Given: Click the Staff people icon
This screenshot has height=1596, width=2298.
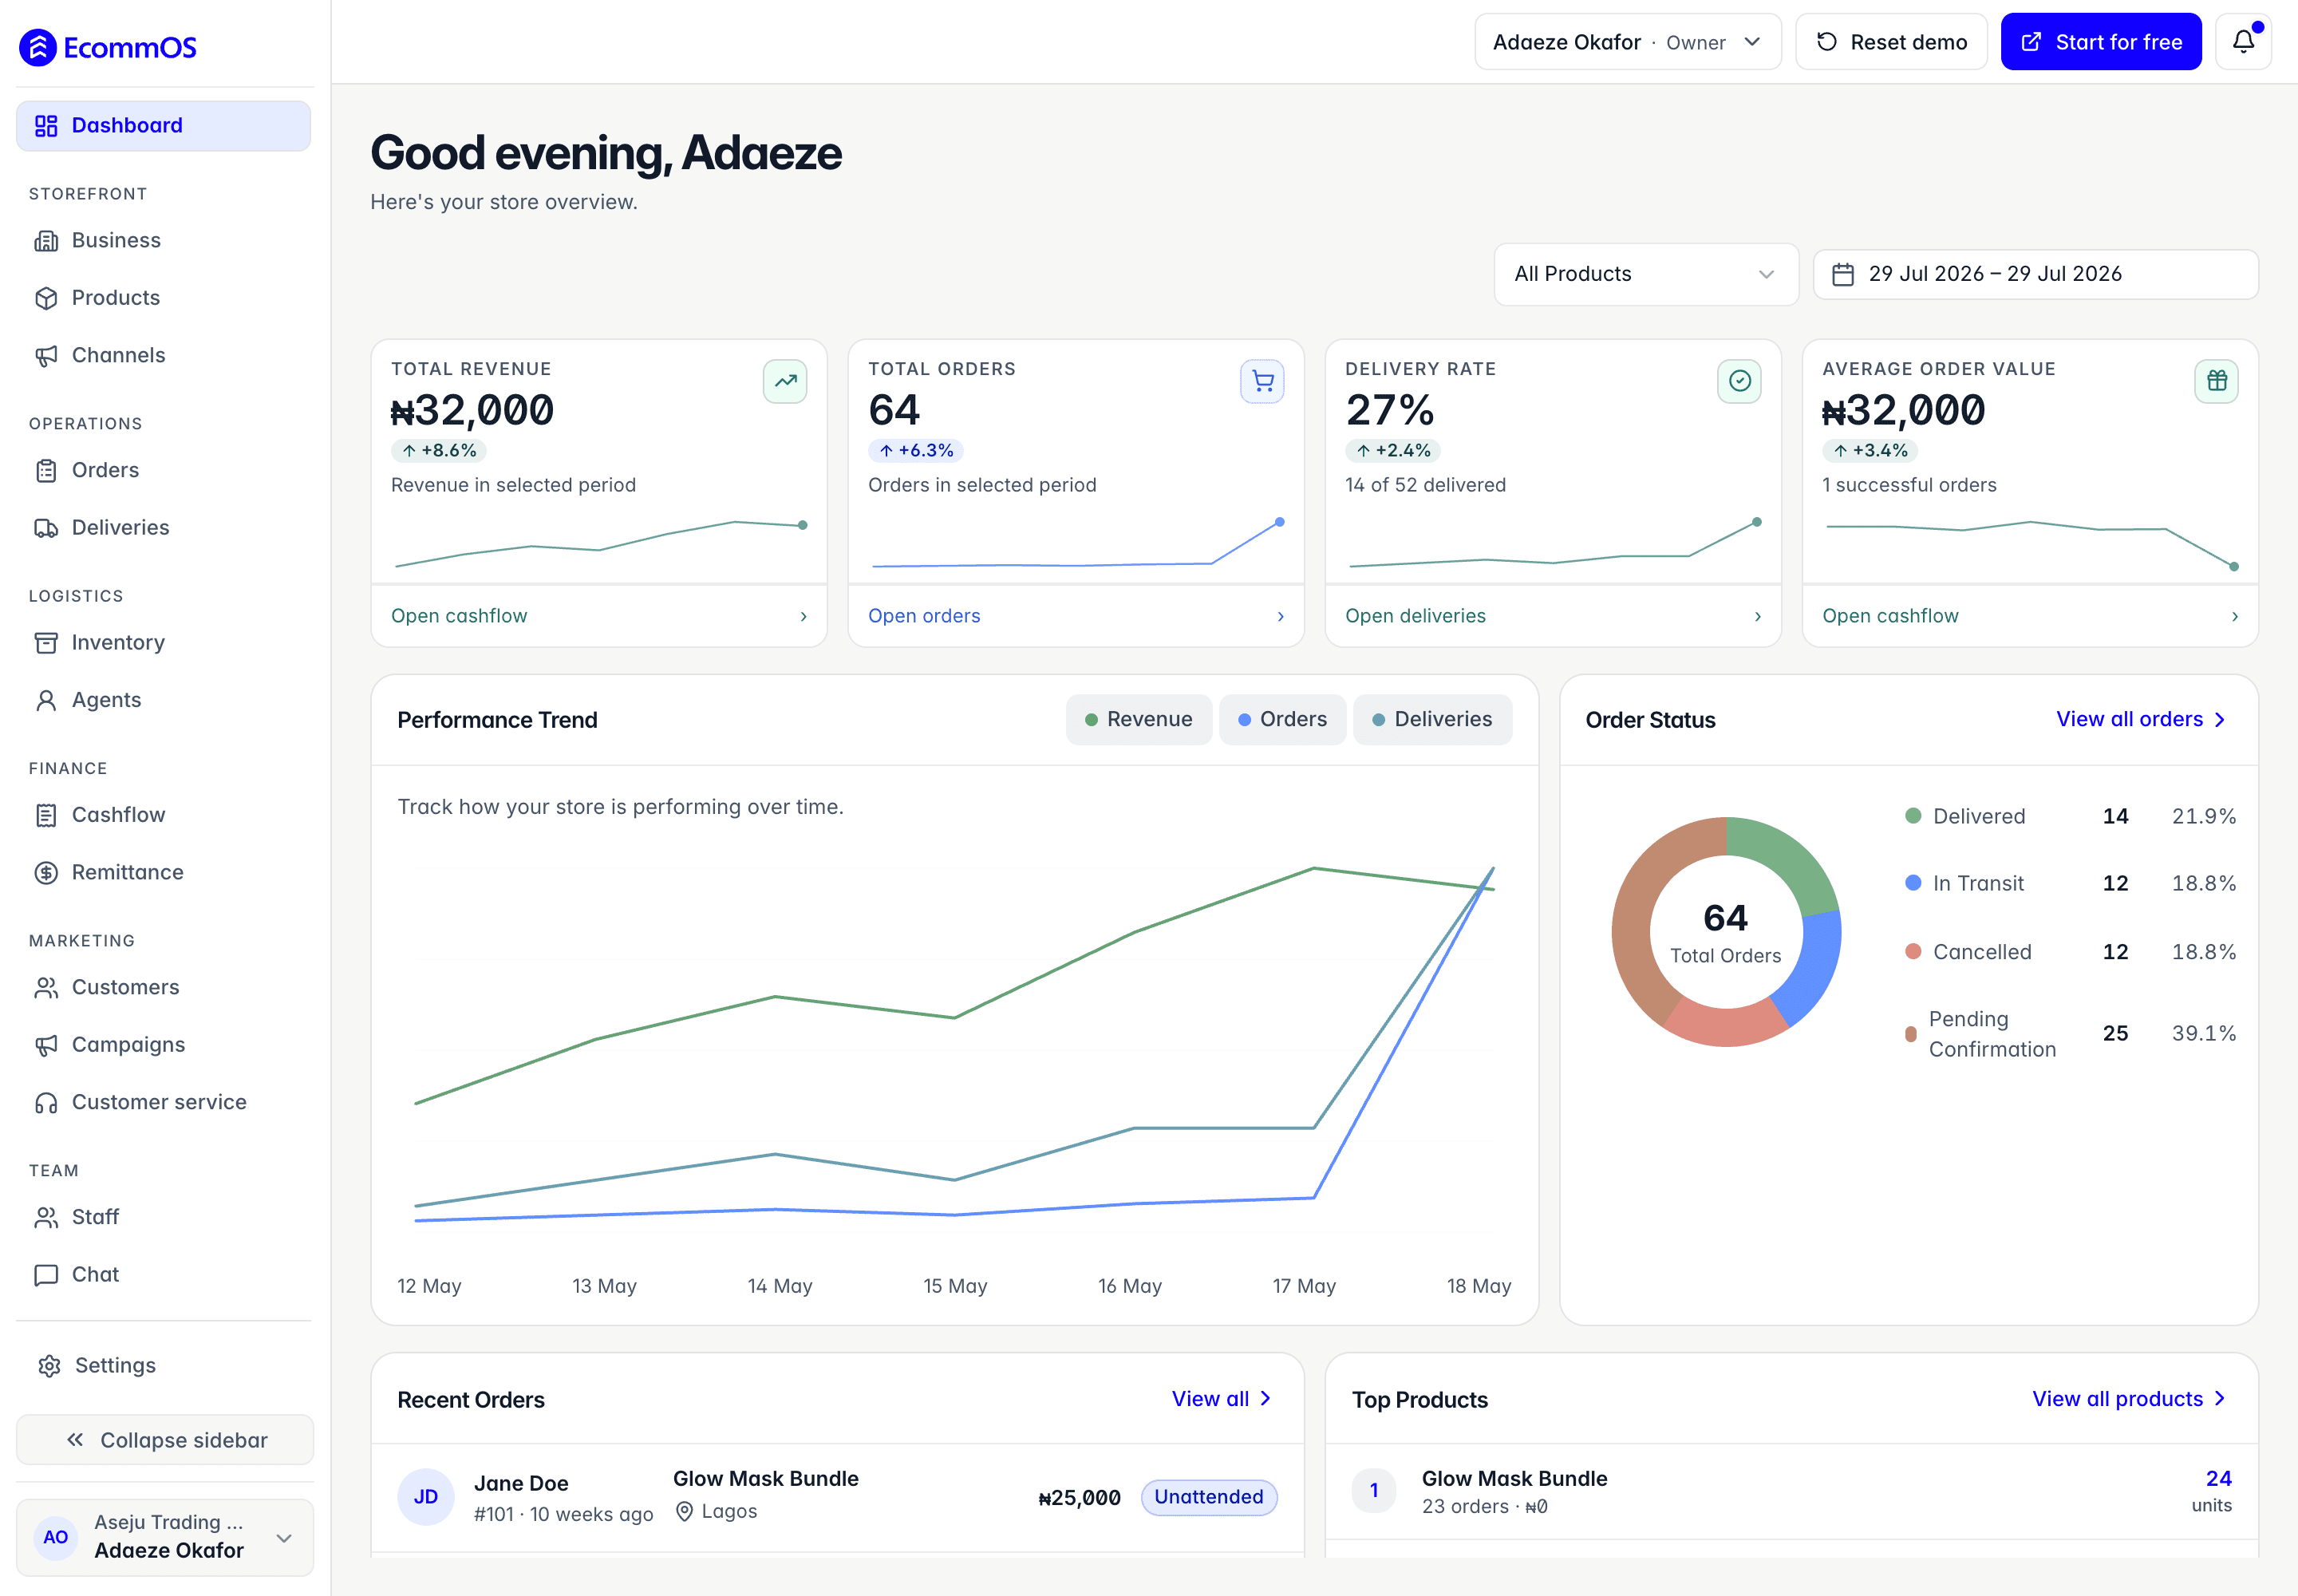Looking at the screenshot, I should click(46, 1218).
